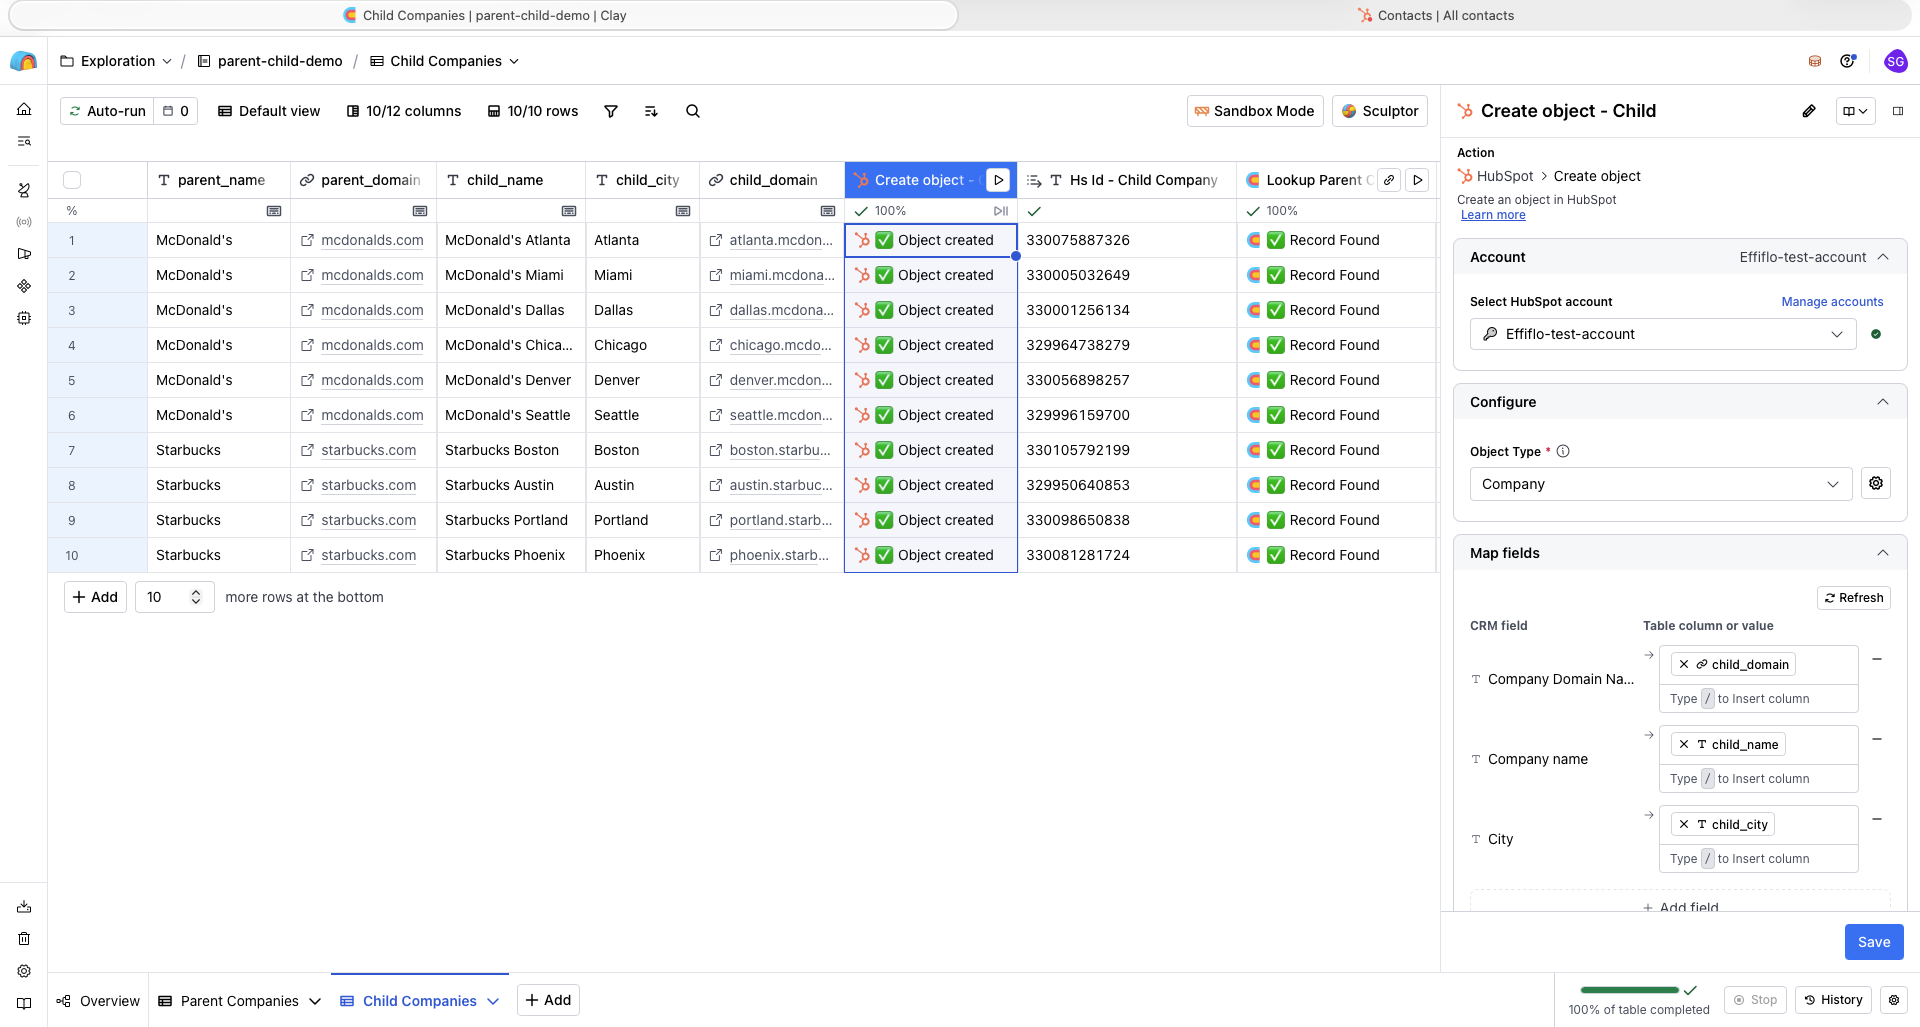Click the pause/step icon in Create object summary
The image size is (1920, 1027).
pyautogui.click(x=1001, y=211)
